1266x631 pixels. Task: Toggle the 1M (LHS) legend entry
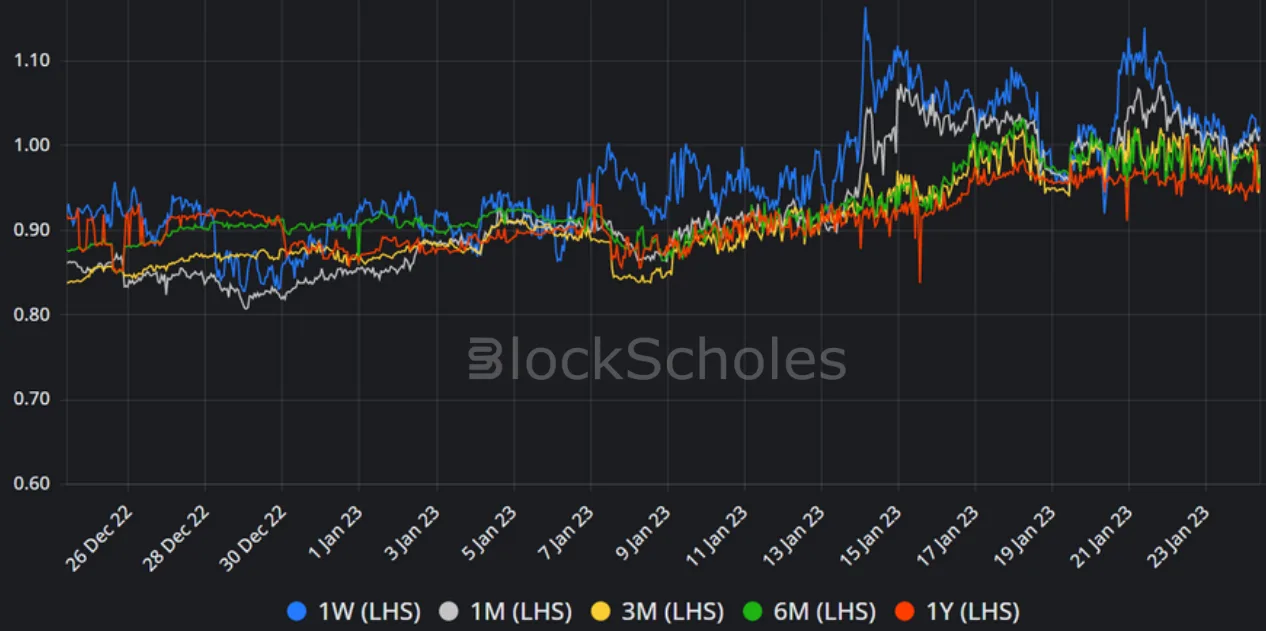(x=504, y=610)
